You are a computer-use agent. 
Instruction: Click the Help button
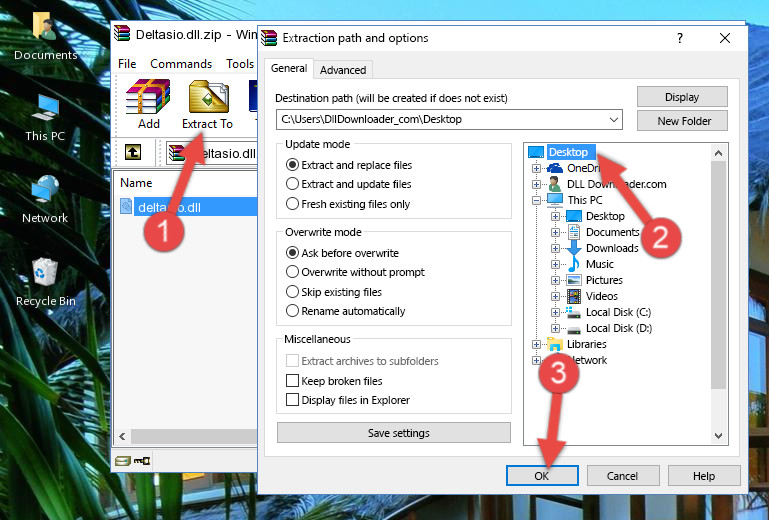[704, 475]
